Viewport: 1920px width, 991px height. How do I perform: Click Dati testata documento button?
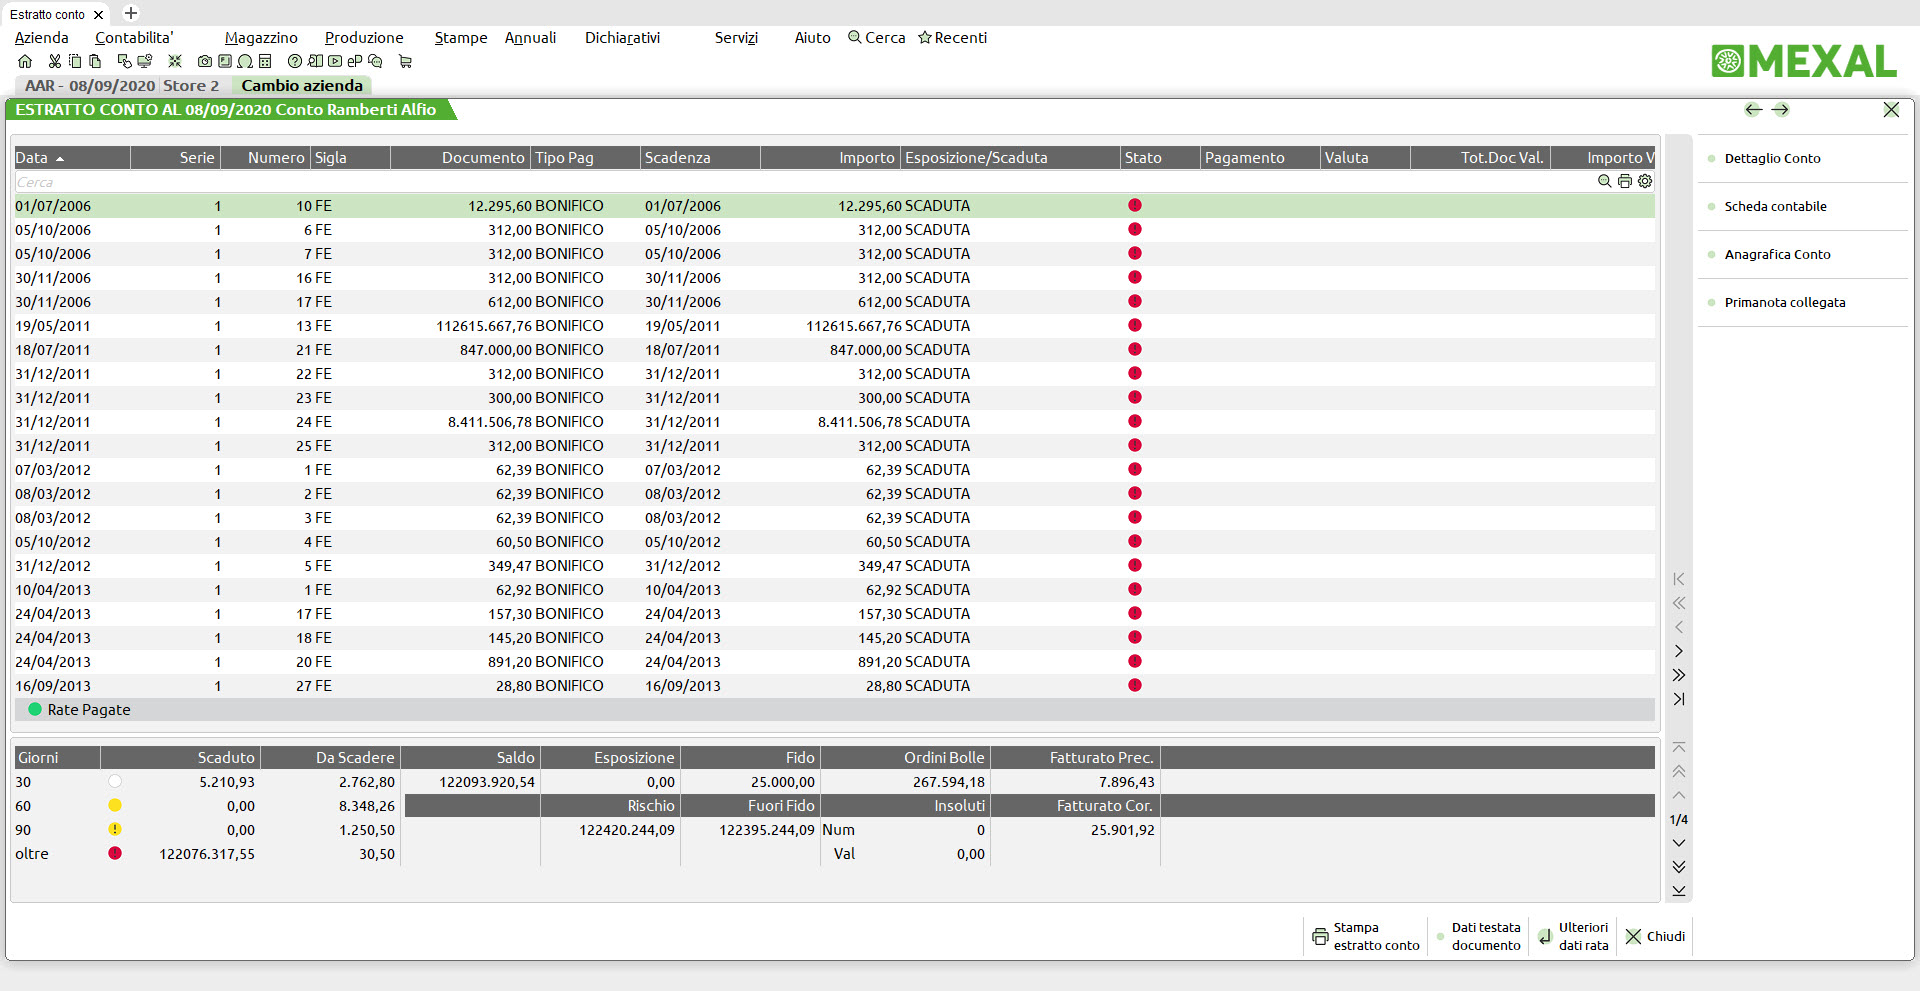pyautogui.click(x=1478, y=936)
